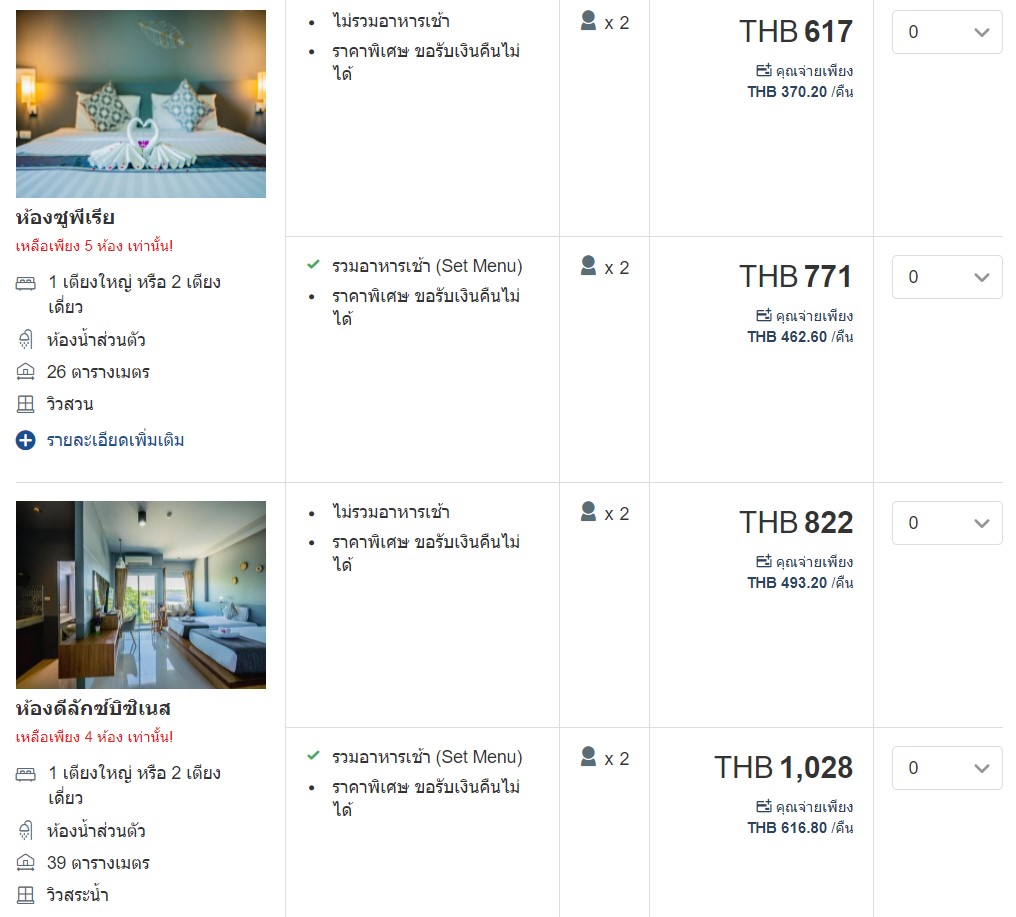The image size is (1016, 917).
Task: Expand the room quantity selector for THB 1,028
Action: [x=946, y=768]
